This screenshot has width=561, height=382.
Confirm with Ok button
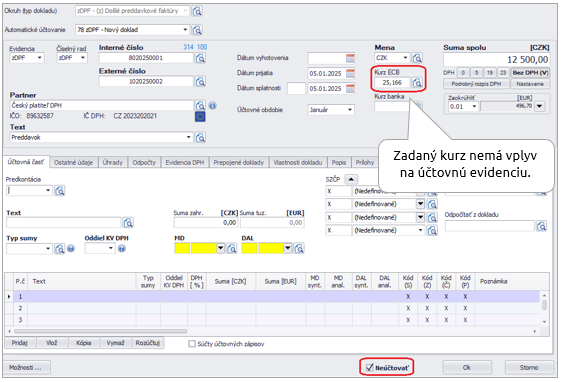[x=467, y=367]
